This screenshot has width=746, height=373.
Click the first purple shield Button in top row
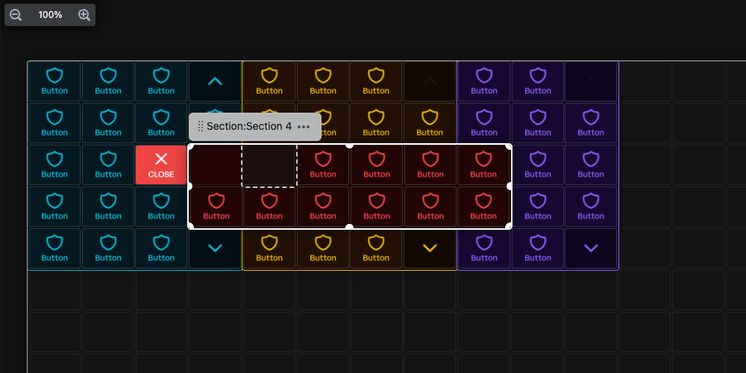click(484, 81)
